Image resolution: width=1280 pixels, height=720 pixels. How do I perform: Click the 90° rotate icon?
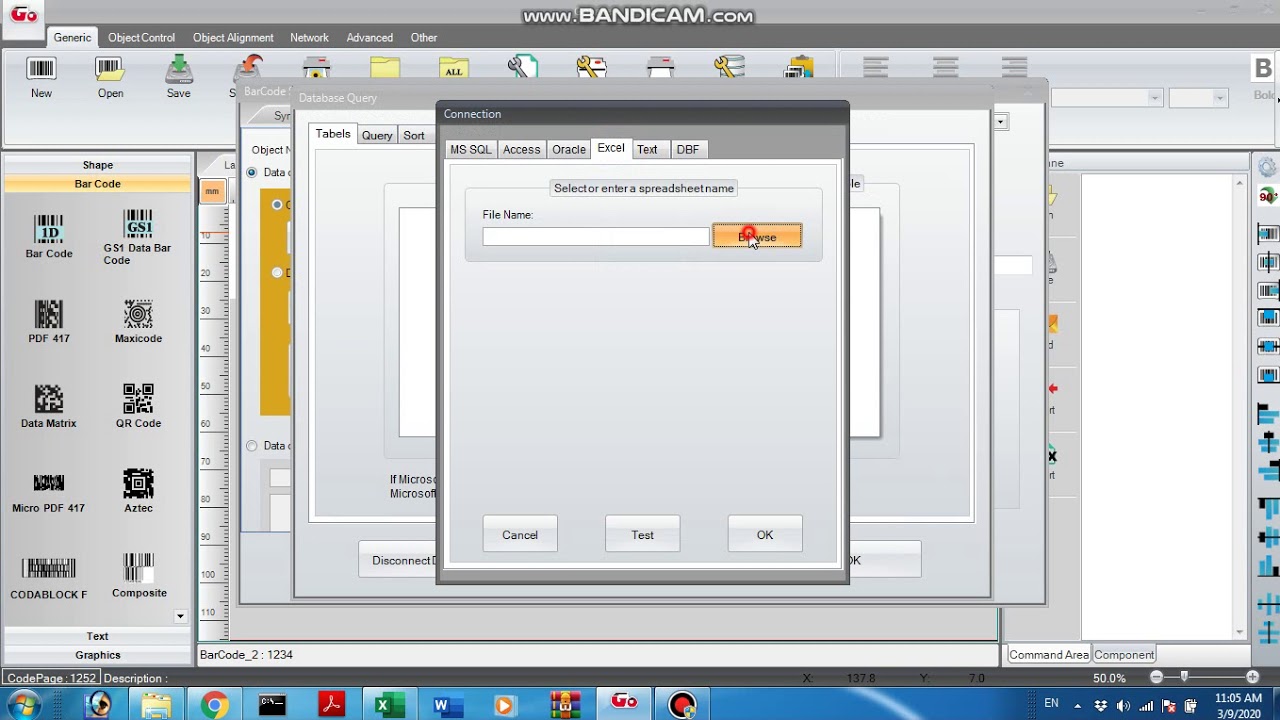coord(1268,197)
